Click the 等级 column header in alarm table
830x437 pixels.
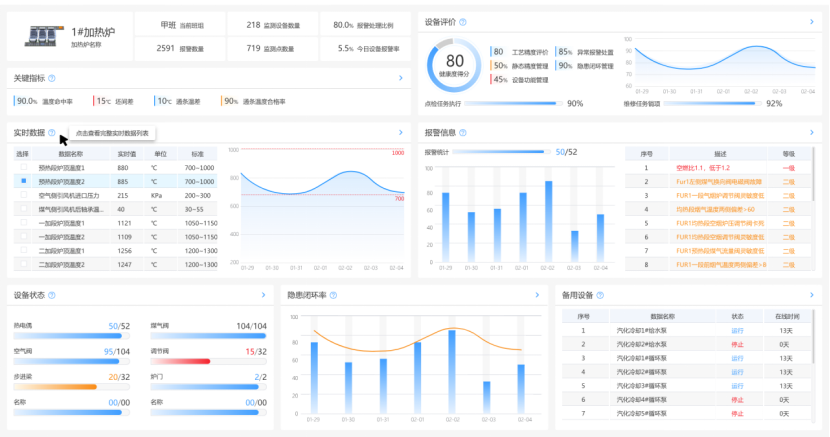click(787, 154)
